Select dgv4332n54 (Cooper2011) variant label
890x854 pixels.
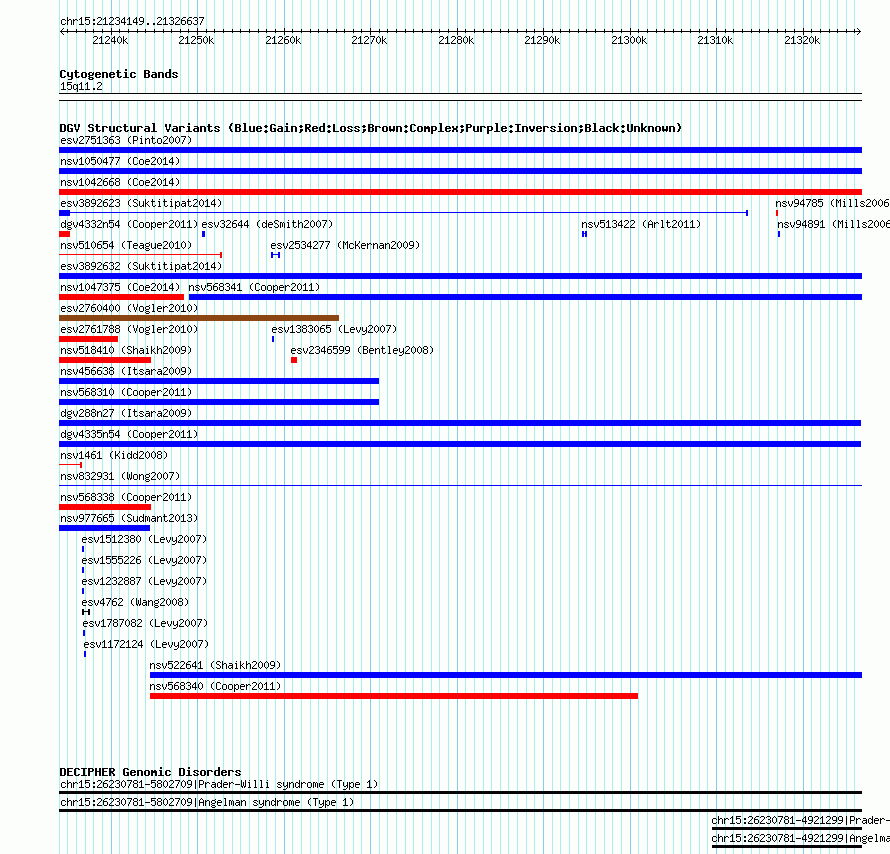(129, 224)
